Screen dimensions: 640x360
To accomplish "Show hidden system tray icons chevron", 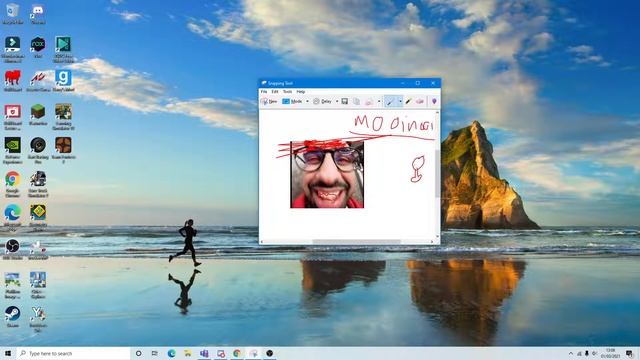I will [x=571, y=353].
